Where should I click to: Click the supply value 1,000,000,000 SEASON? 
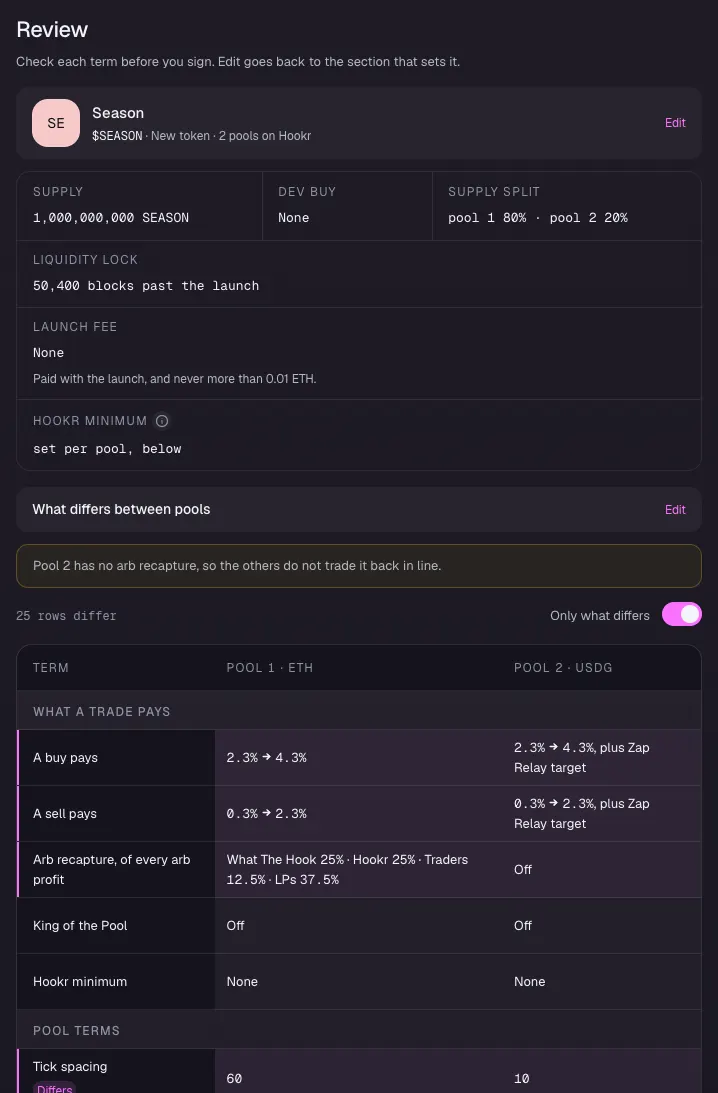[111, 217]
